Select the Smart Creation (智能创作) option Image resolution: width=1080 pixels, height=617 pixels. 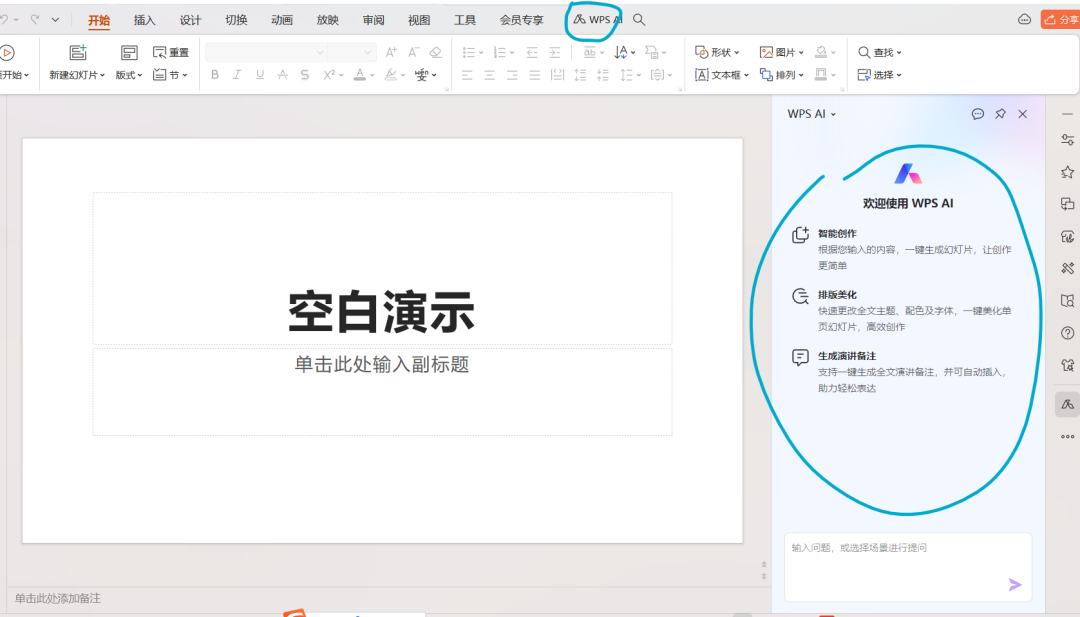coord(837,233)
